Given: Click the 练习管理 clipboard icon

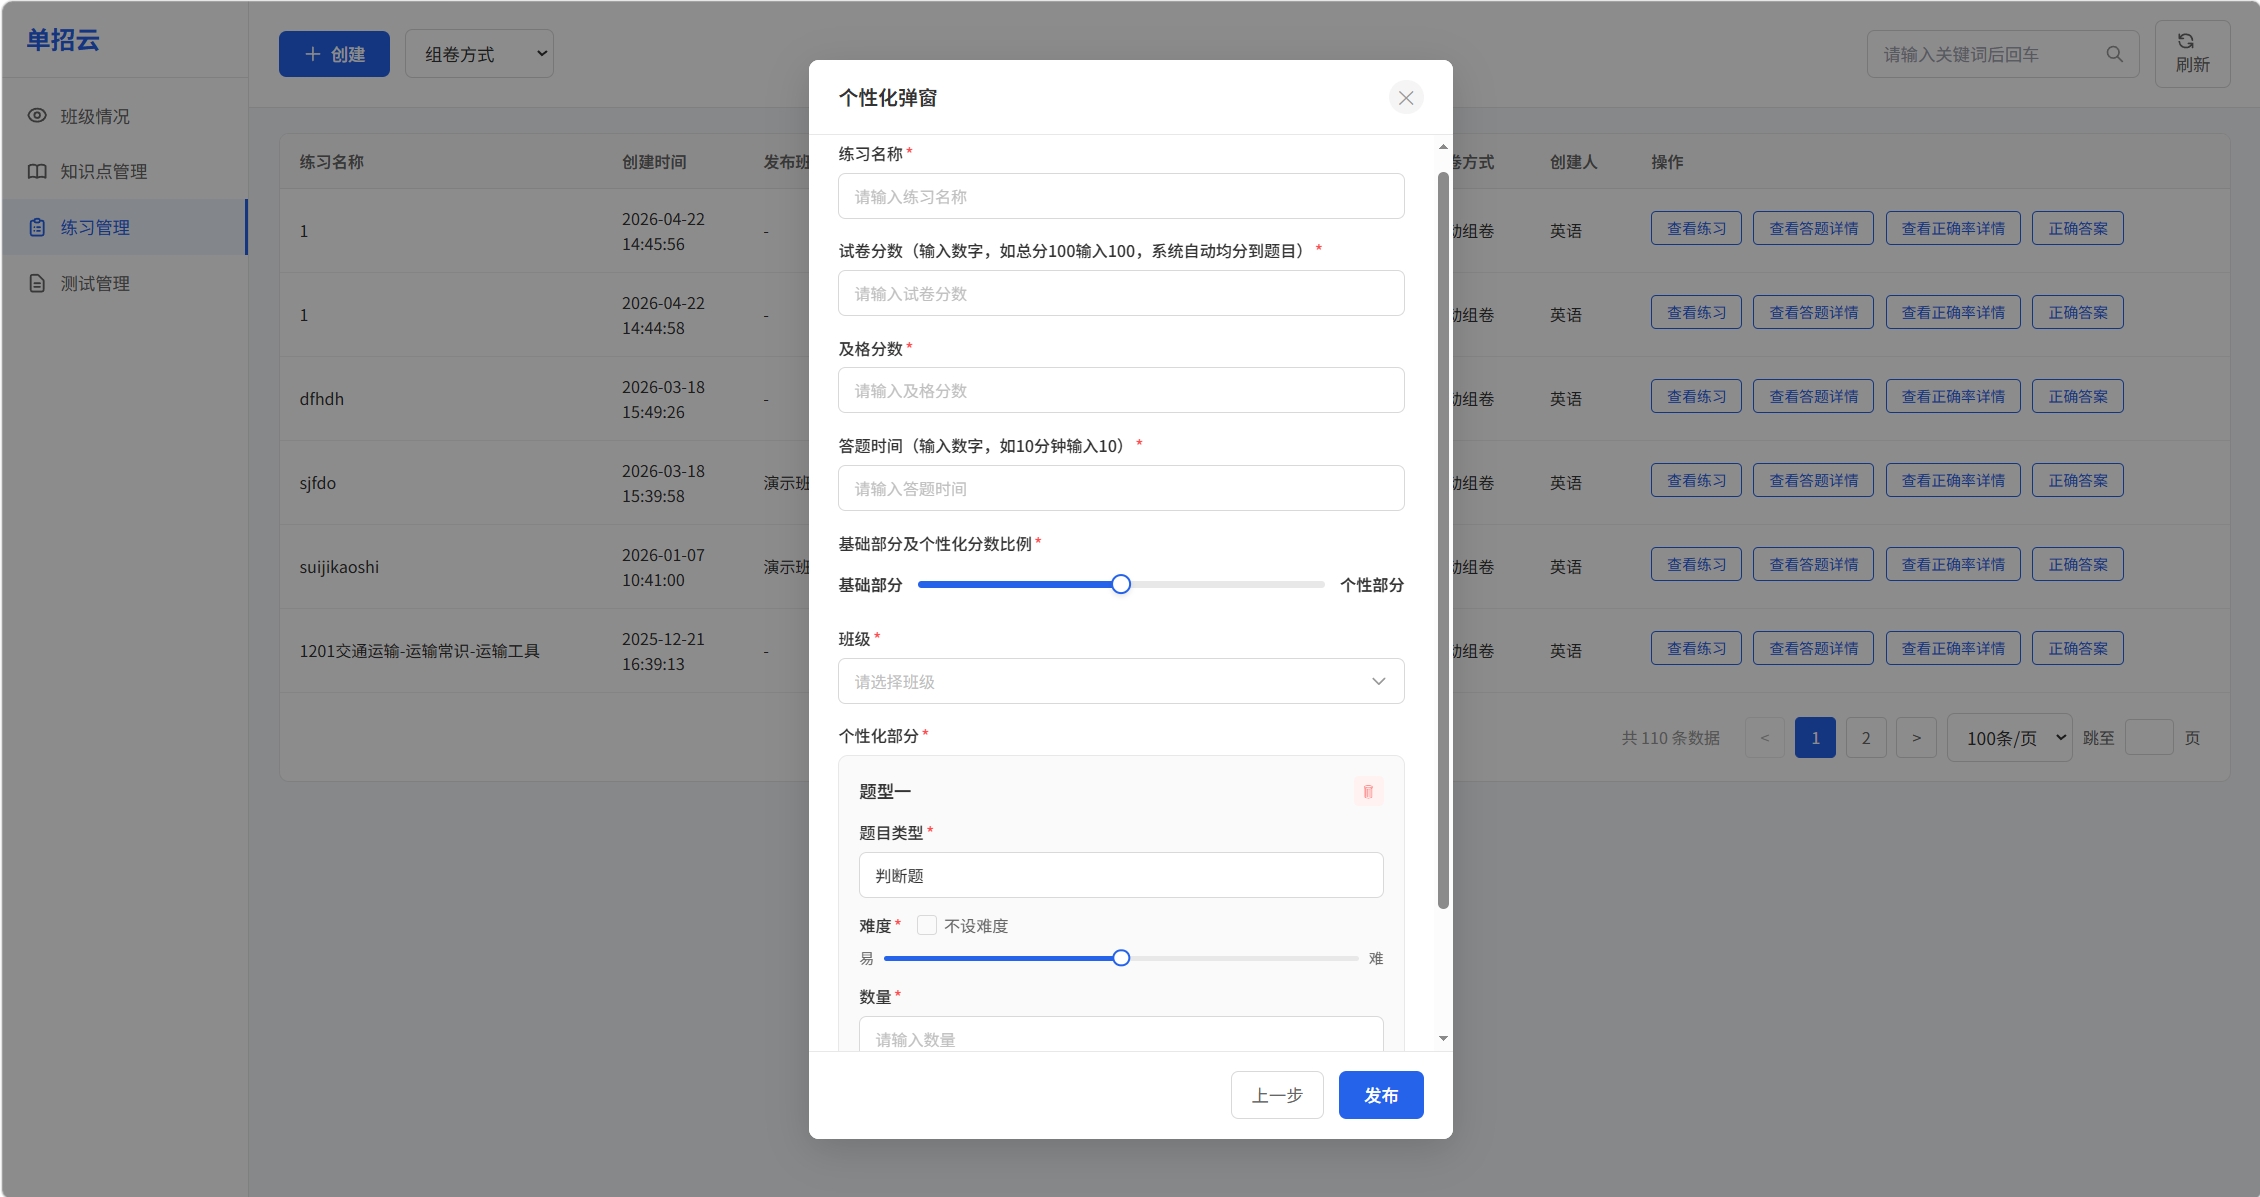Looking at the screenshot, I should tap(37, 228).
